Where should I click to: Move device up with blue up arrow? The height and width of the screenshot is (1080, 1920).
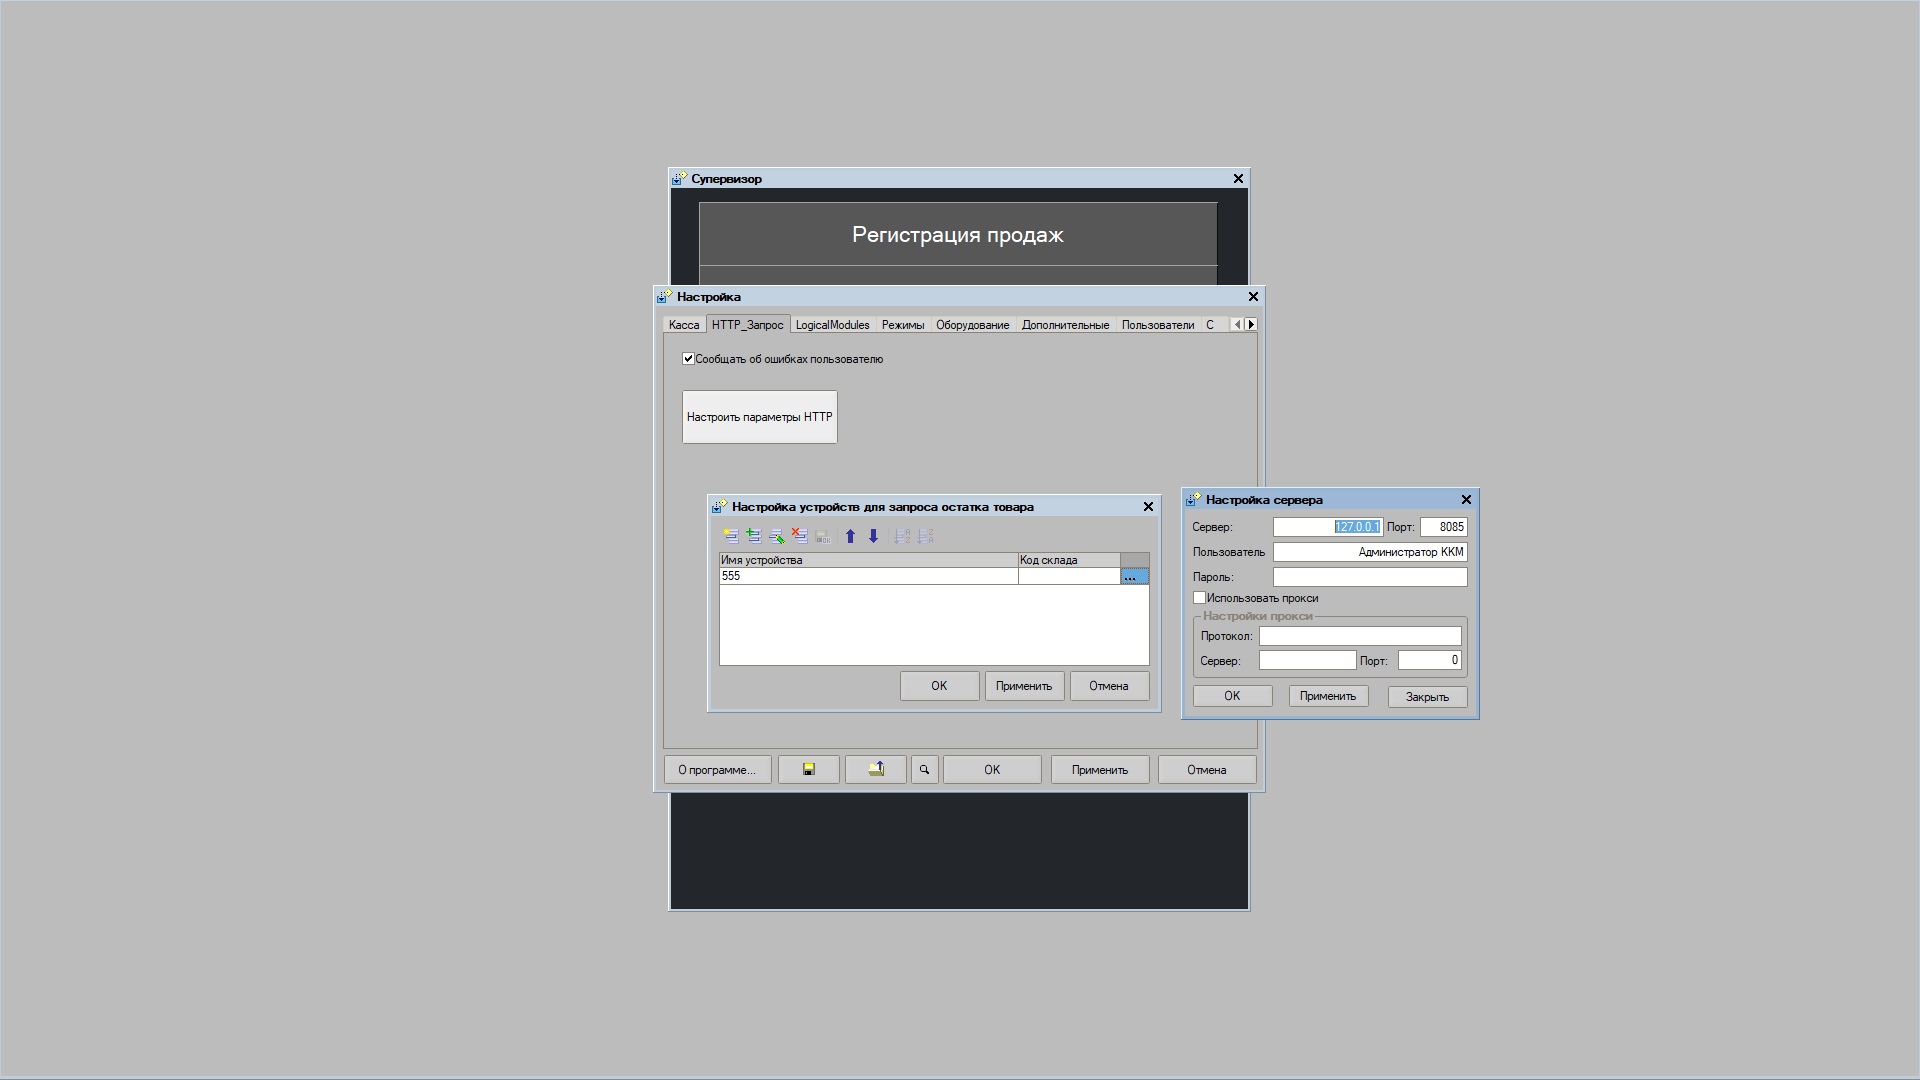[x=850, y=536]
